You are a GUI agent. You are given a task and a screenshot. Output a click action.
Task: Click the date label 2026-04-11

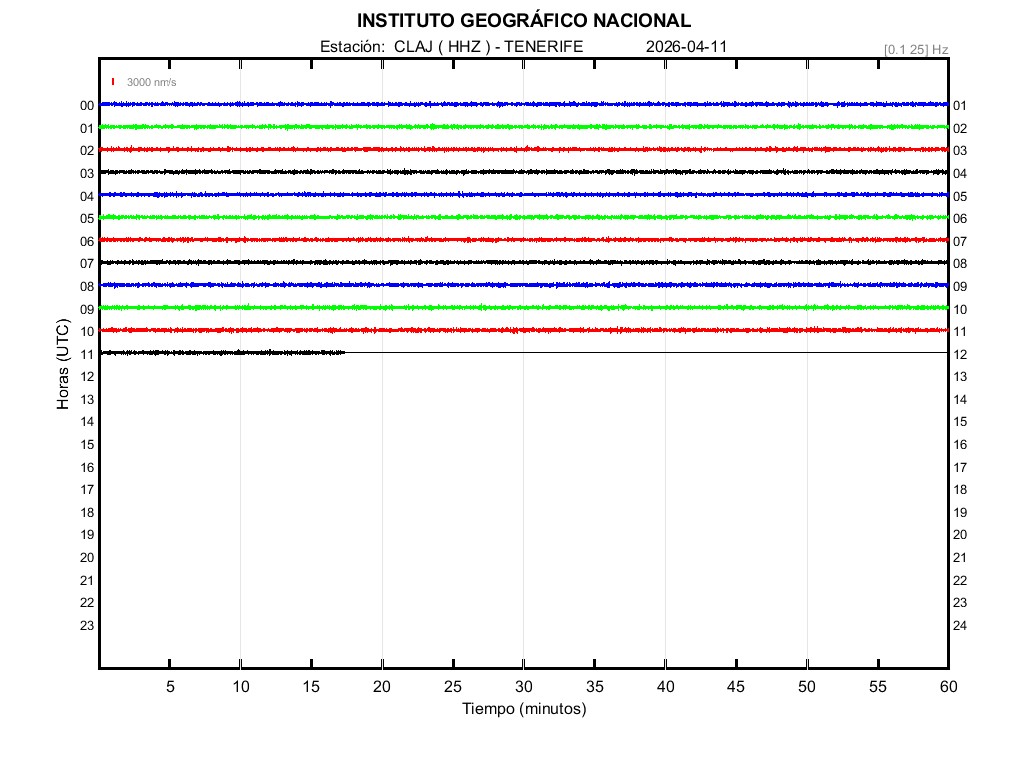[x=686, y=46]
